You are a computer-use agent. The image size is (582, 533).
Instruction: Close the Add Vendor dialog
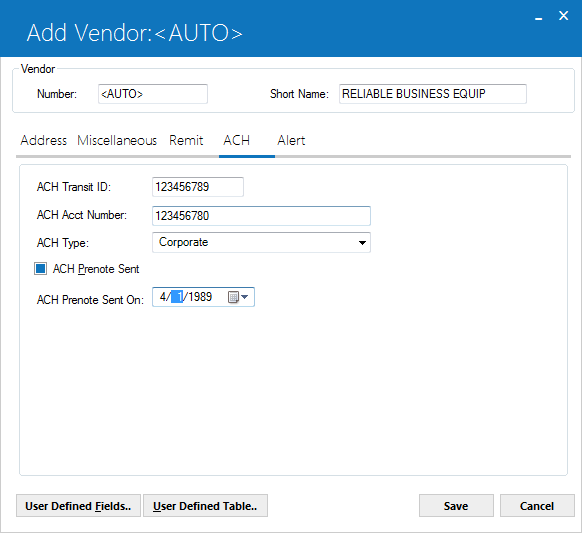click(x=563, y=16)
